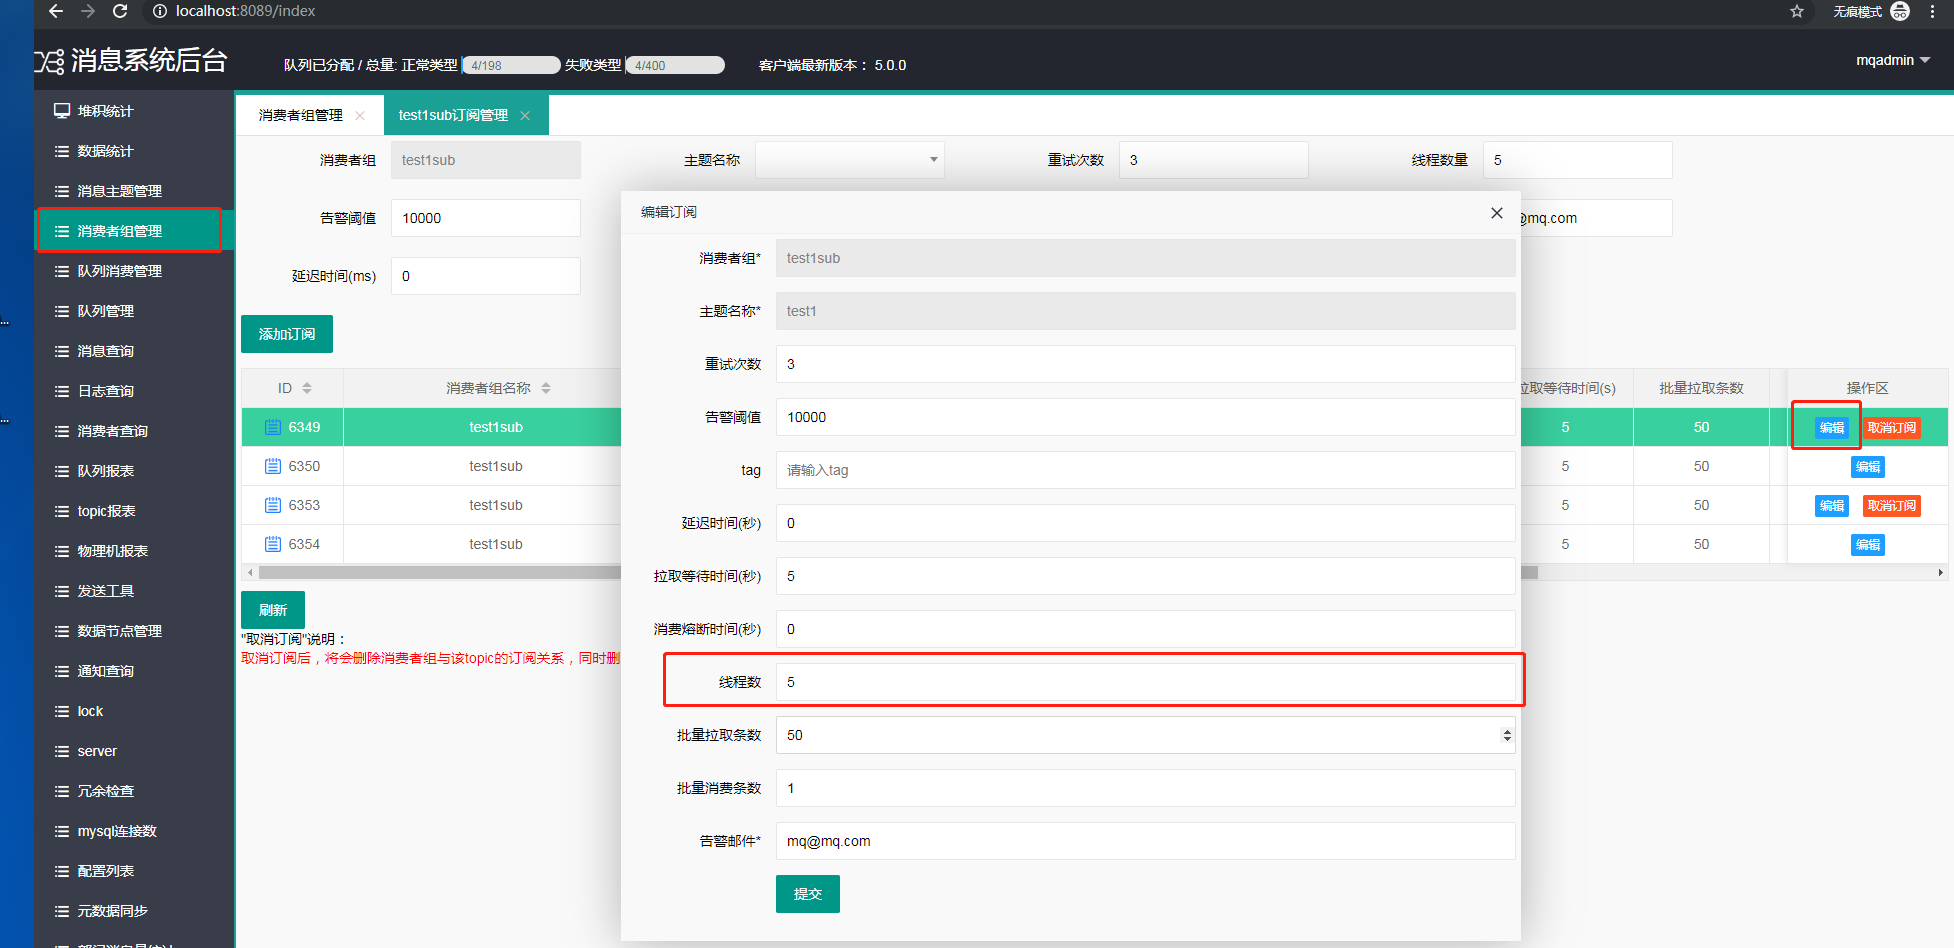The height and width of the screenshot is (948, 1954).
Task: Close the 消费者组管理 tab
Action: point(360,116)
